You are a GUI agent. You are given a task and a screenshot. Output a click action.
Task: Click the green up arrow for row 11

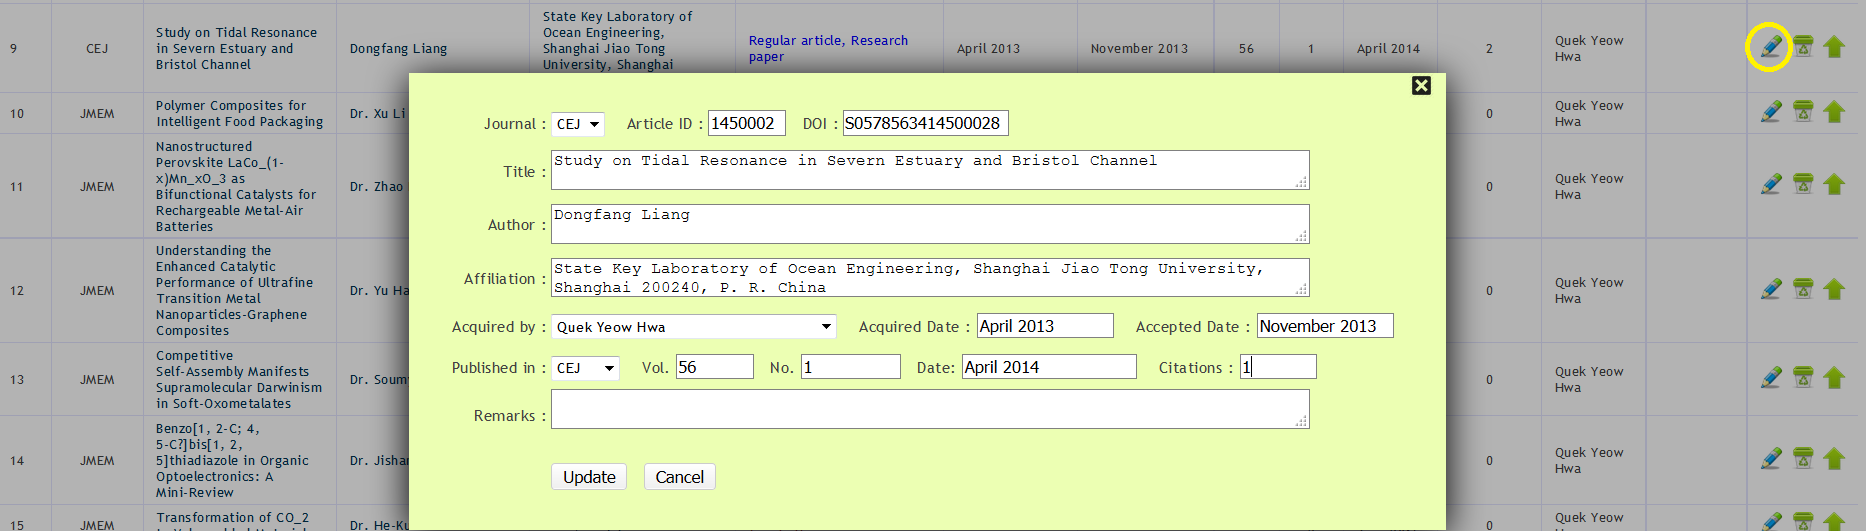[1833, 185]
